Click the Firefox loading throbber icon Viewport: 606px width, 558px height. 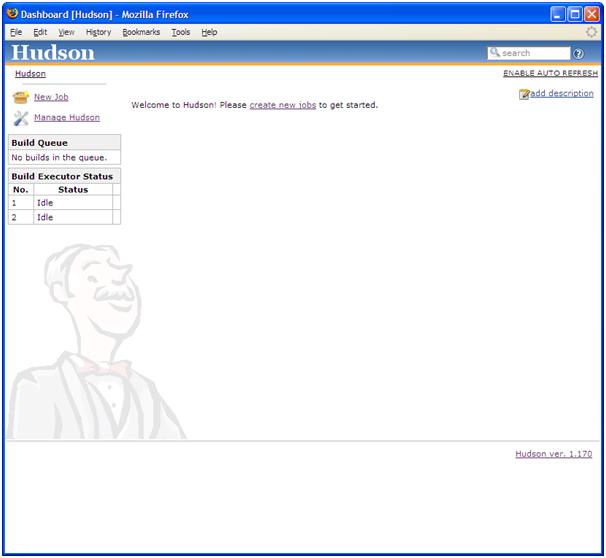pos(591,32)
